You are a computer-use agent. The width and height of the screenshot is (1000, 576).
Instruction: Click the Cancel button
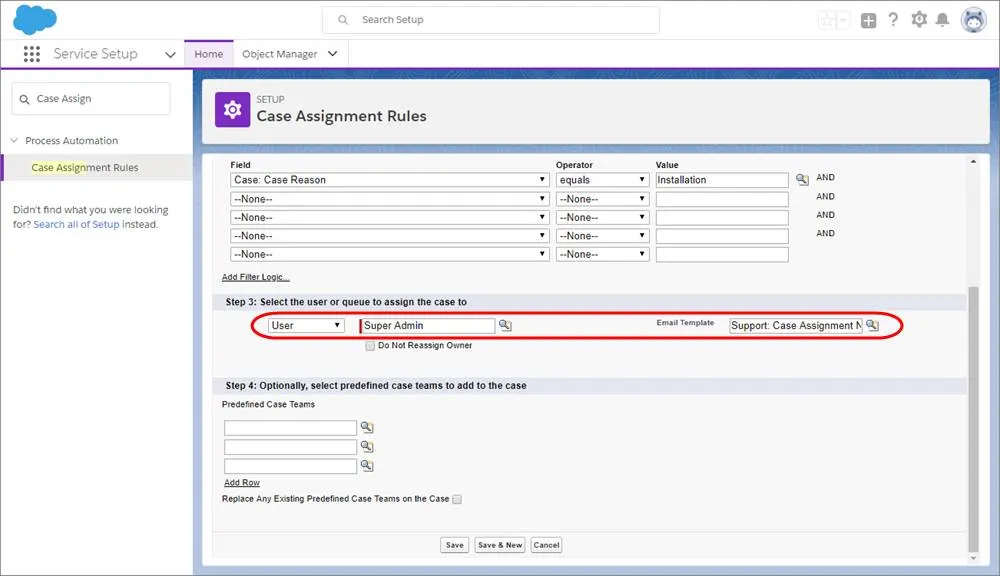click(546, 545)
